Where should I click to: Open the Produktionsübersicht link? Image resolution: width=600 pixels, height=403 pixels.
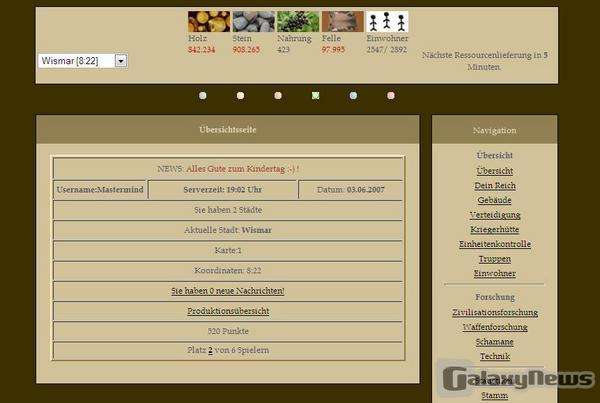click(228, 311)
